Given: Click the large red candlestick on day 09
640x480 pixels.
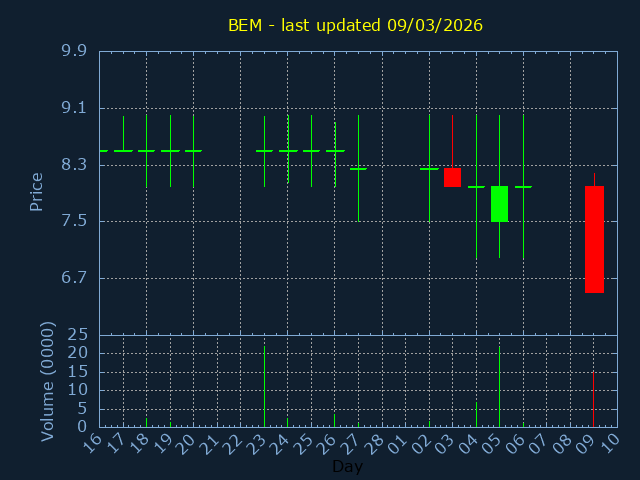Looking at the screenshot, I should (x=594, y=239).
